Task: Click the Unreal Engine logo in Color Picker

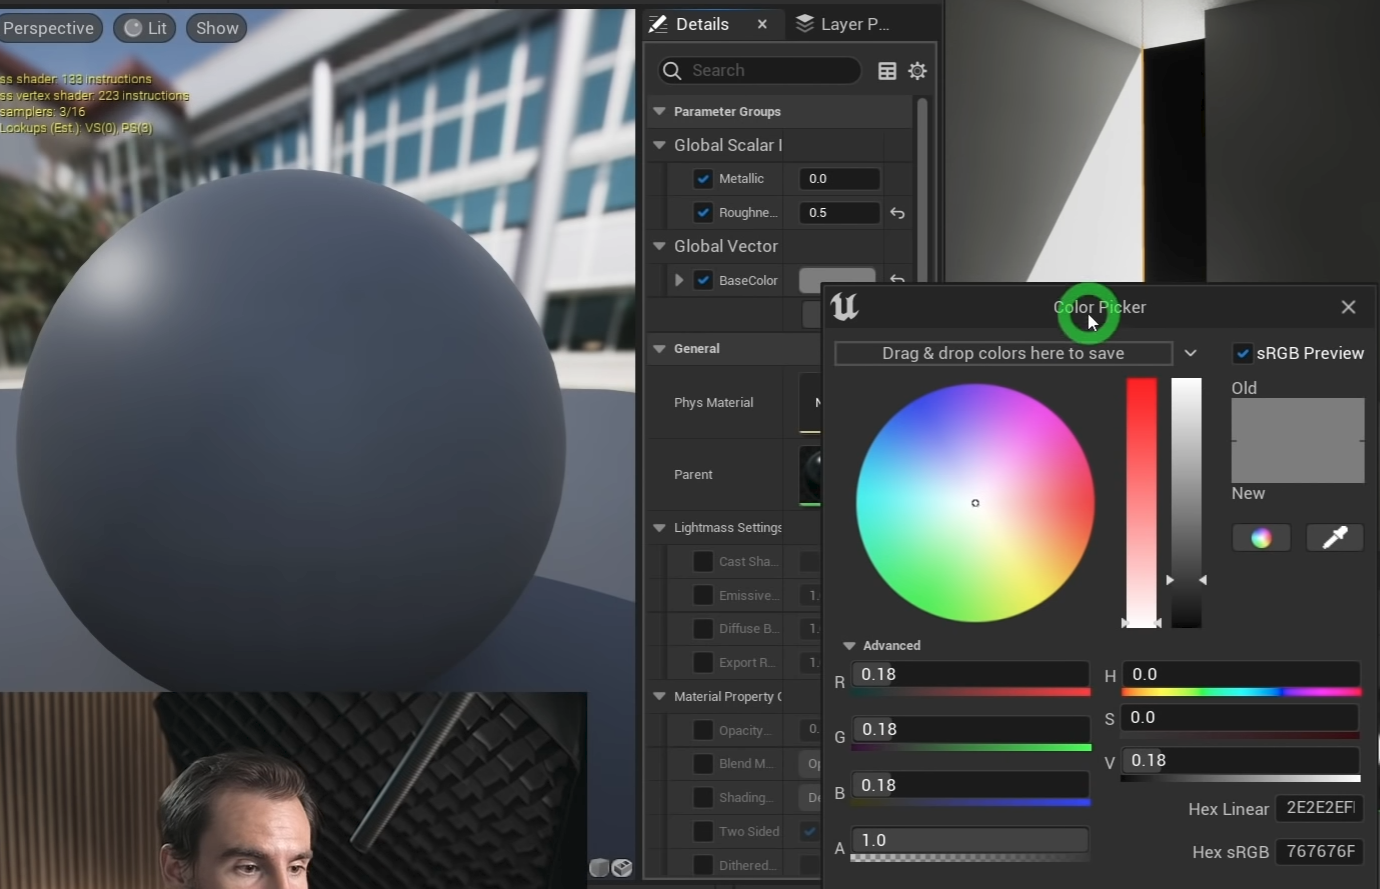Action: [845, 307]
